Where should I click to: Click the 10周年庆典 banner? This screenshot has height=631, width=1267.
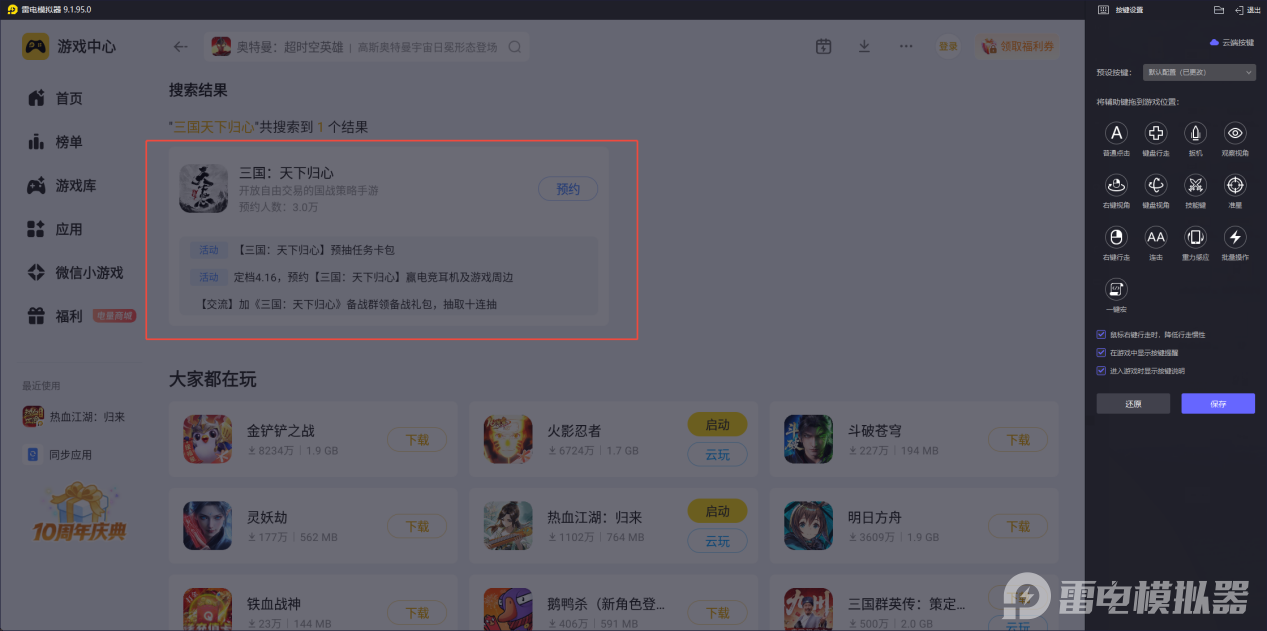81,512
